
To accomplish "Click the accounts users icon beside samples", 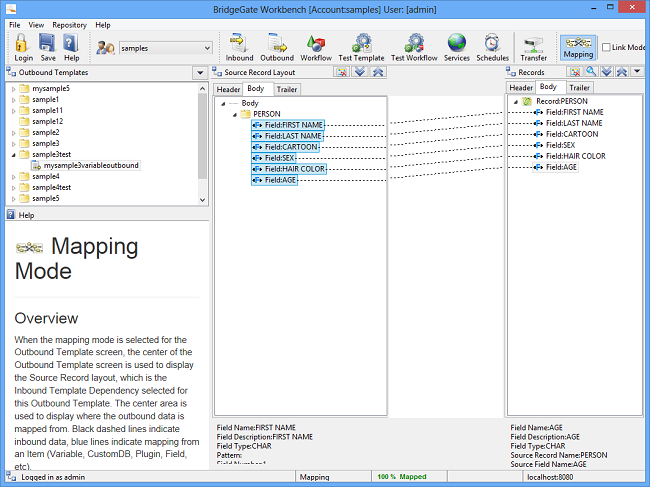I will 105,48.
